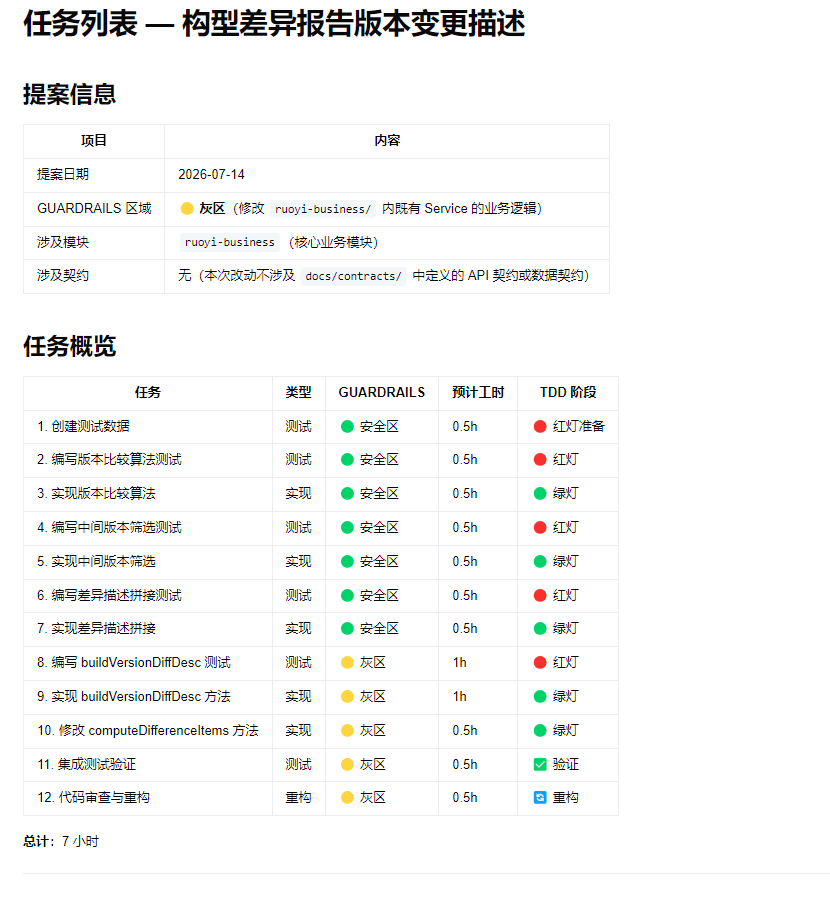
Task: Click red 红灯 dot in 编写中间版本筛选测试 row
Action: (x=540, y=528)
